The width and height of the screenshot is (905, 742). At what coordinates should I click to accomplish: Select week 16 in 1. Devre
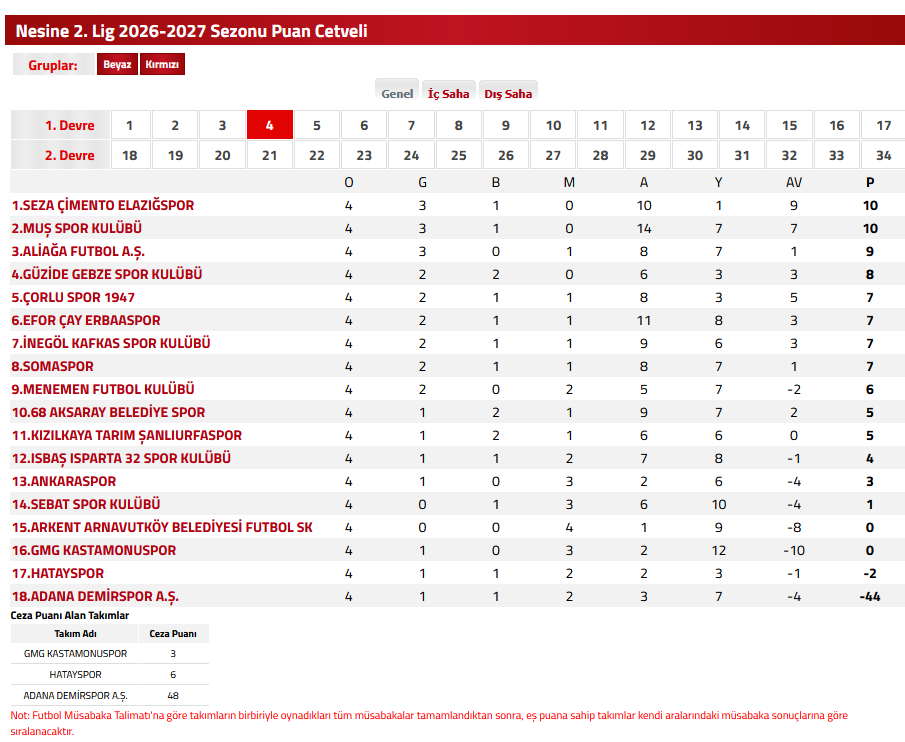pyautogui.click(x=836, y=125)
